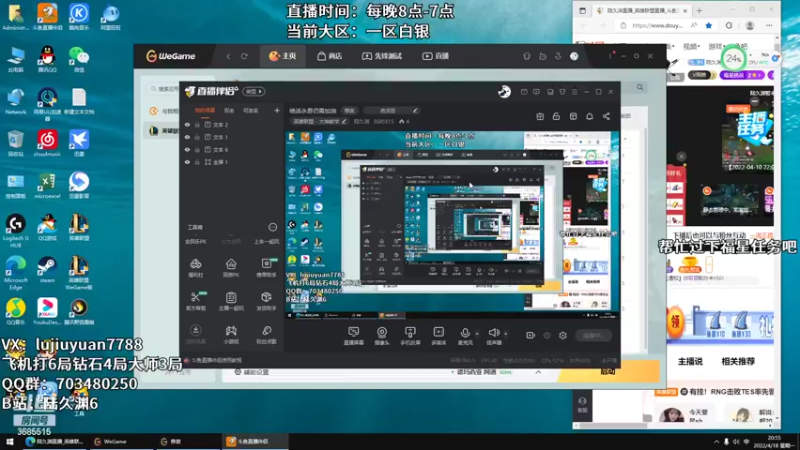Edit the 英雄联盟 category tag pencil

(x=344, y=121)
